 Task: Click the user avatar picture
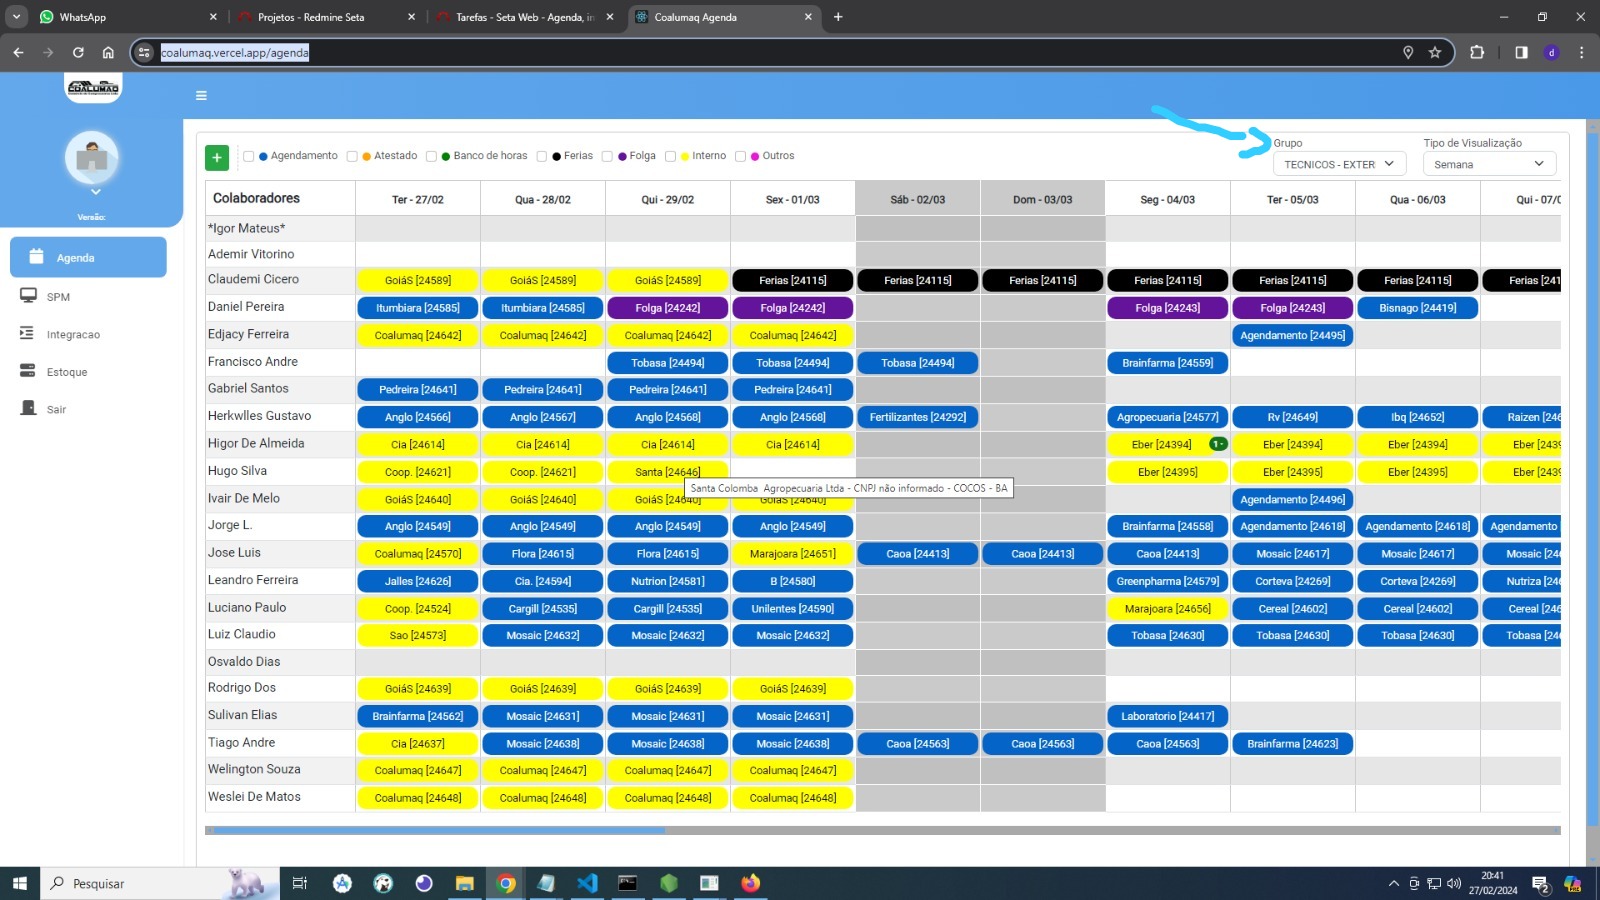click(92, 158)
